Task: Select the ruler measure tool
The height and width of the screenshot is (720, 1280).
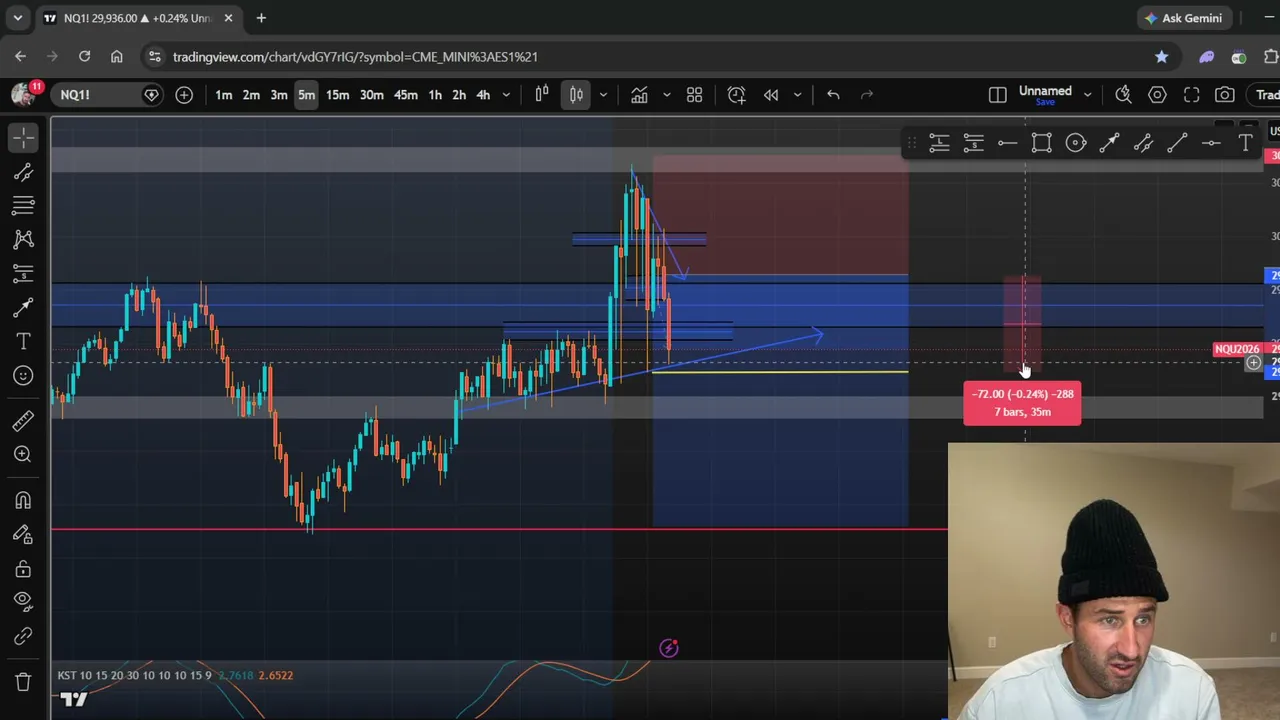Action: pos(23,421)
